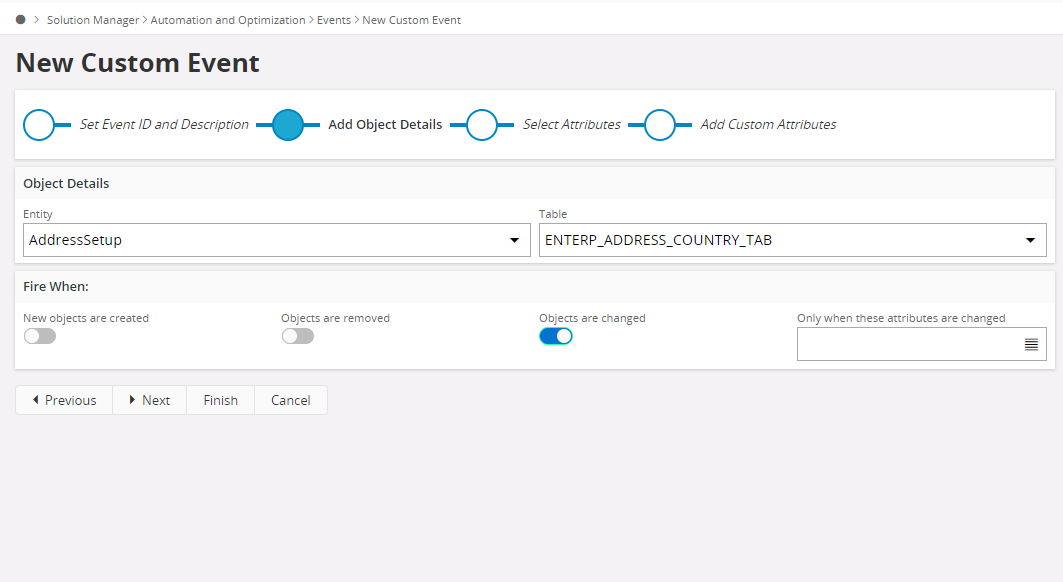This screenshot has width=1063, height=582.
Task: Open the attribute list picker icon
Action: pos(1031,344)
